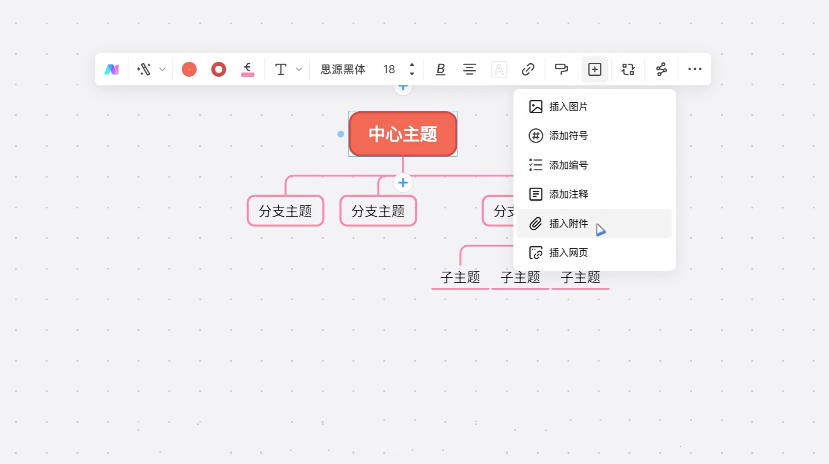Click the hyperlink icon in toolbar
The height and width of the screenshot is (464, 829).
(x=528, y=69)
